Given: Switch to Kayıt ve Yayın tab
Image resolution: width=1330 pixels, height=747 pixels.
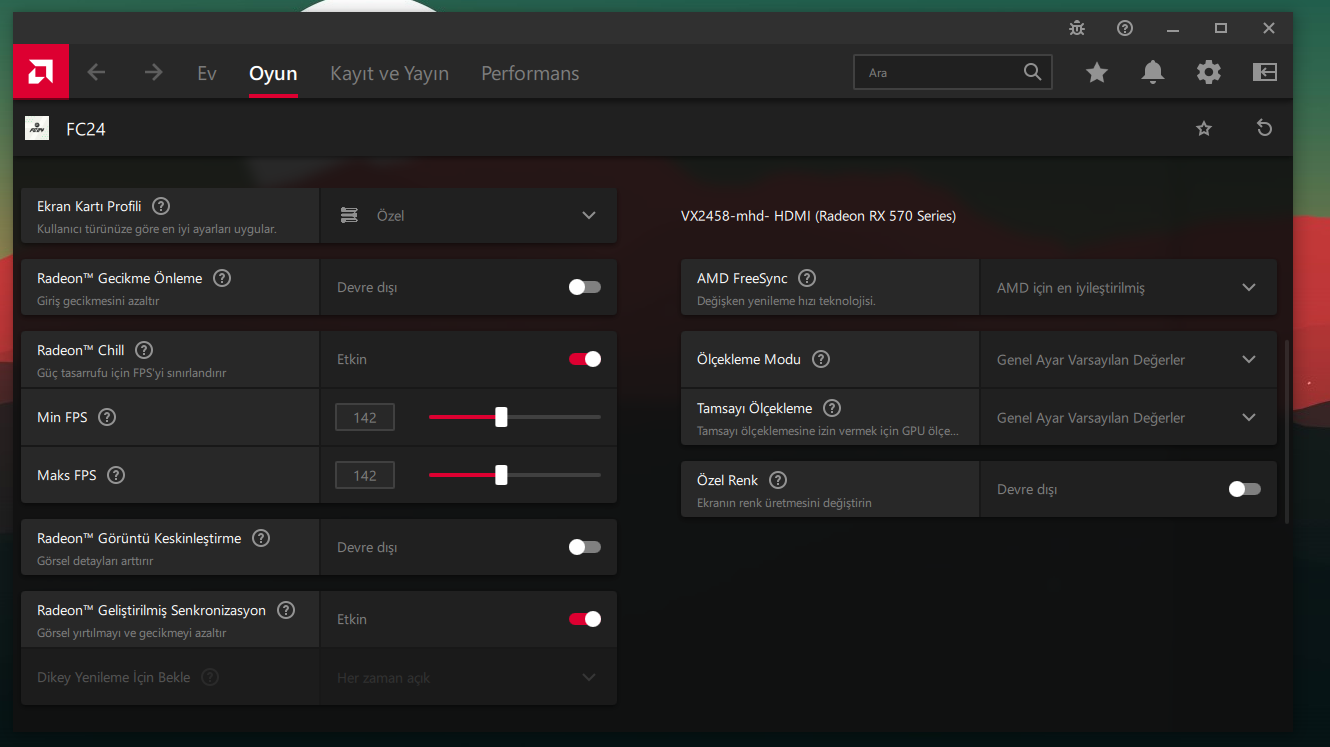Looking at the screenshot, I should click(x=389, y=73).
